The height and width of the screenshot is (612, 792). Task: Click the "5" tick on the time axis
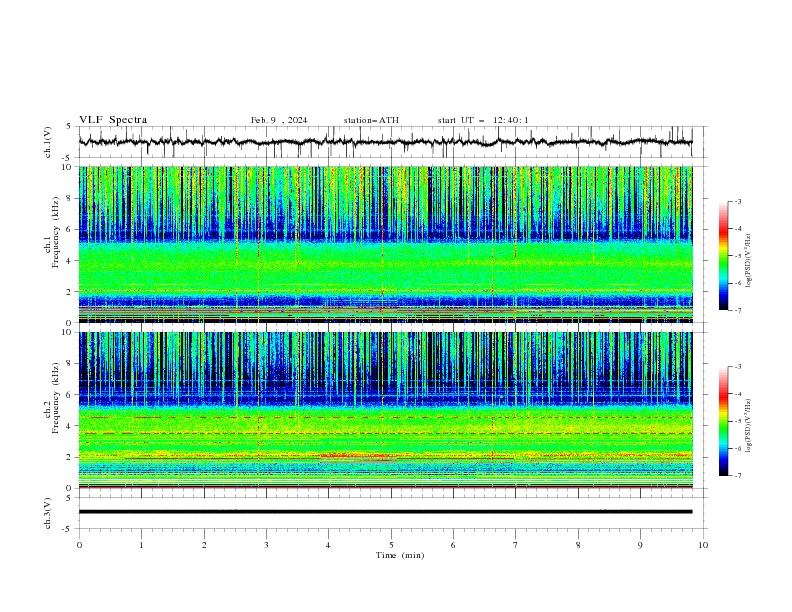tap(391, 545)
